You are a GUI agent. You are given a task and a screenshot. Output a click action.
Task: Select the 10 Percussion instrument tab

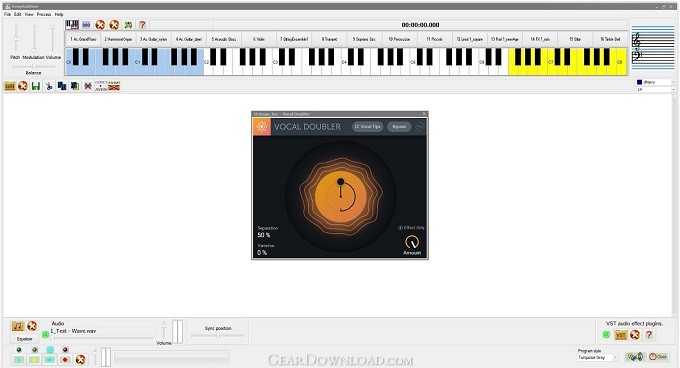click(x=399, y=39)
